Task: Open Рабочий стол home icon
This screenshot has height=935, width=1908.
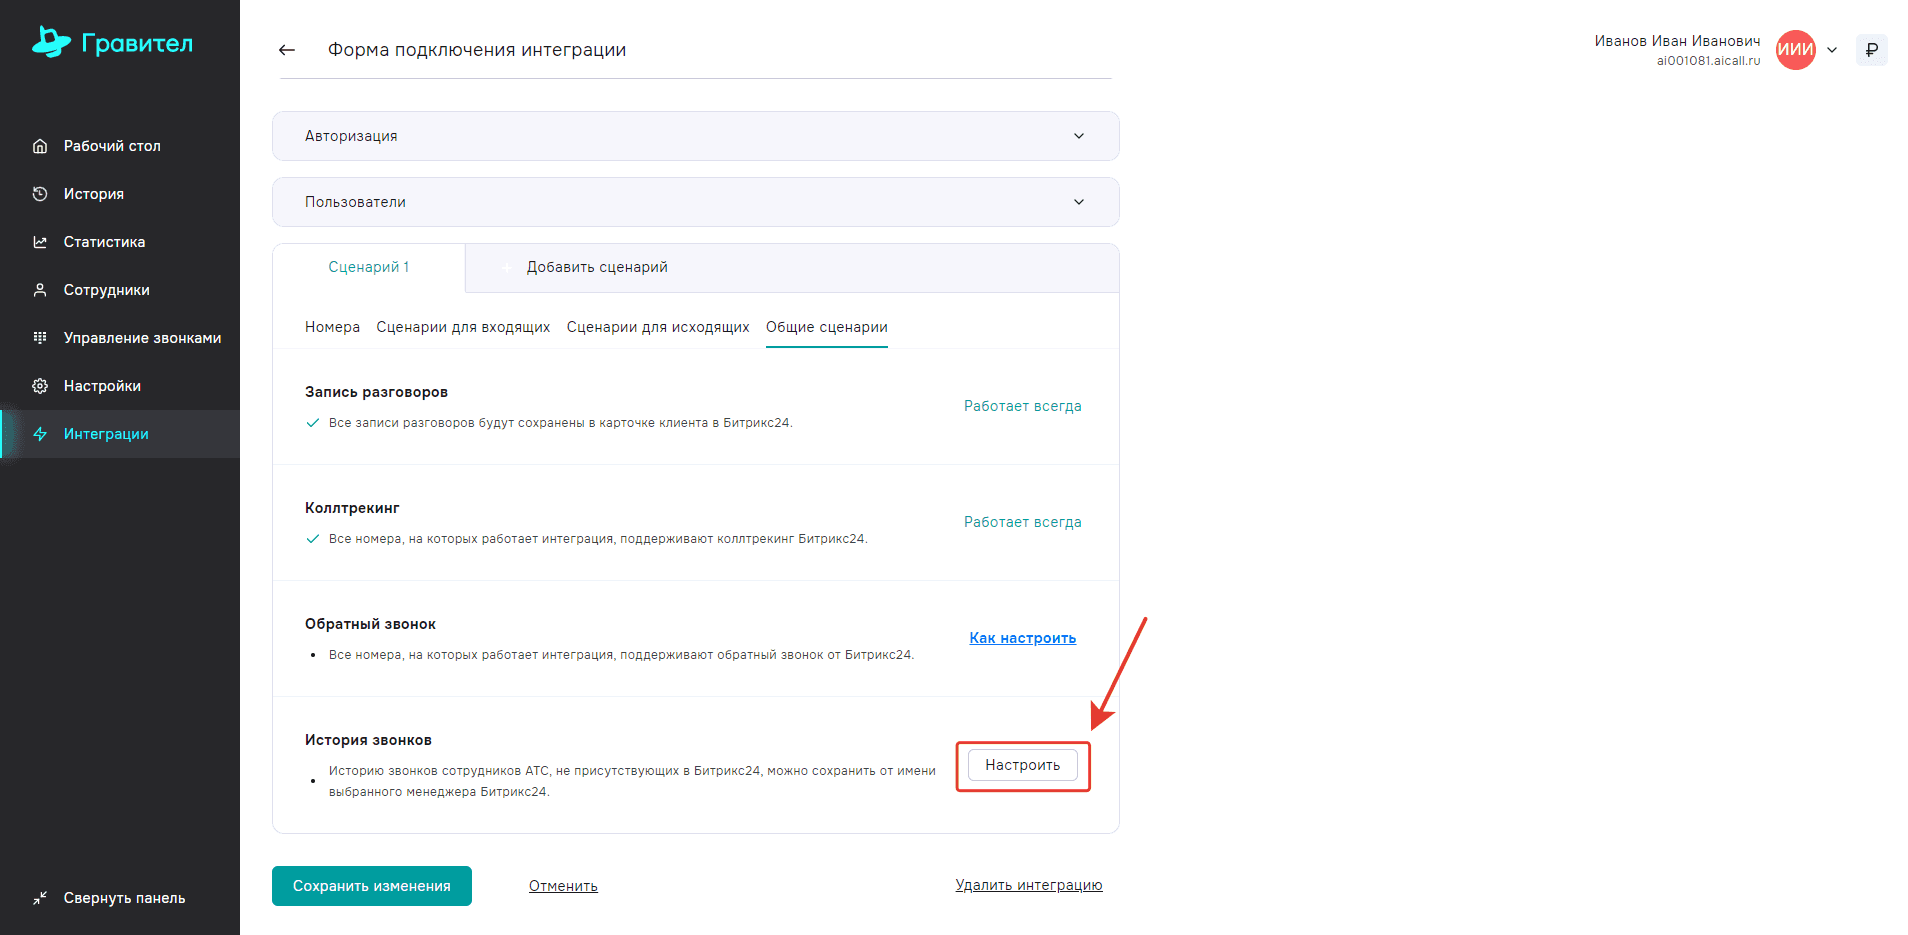Action: tap(40, 146)
